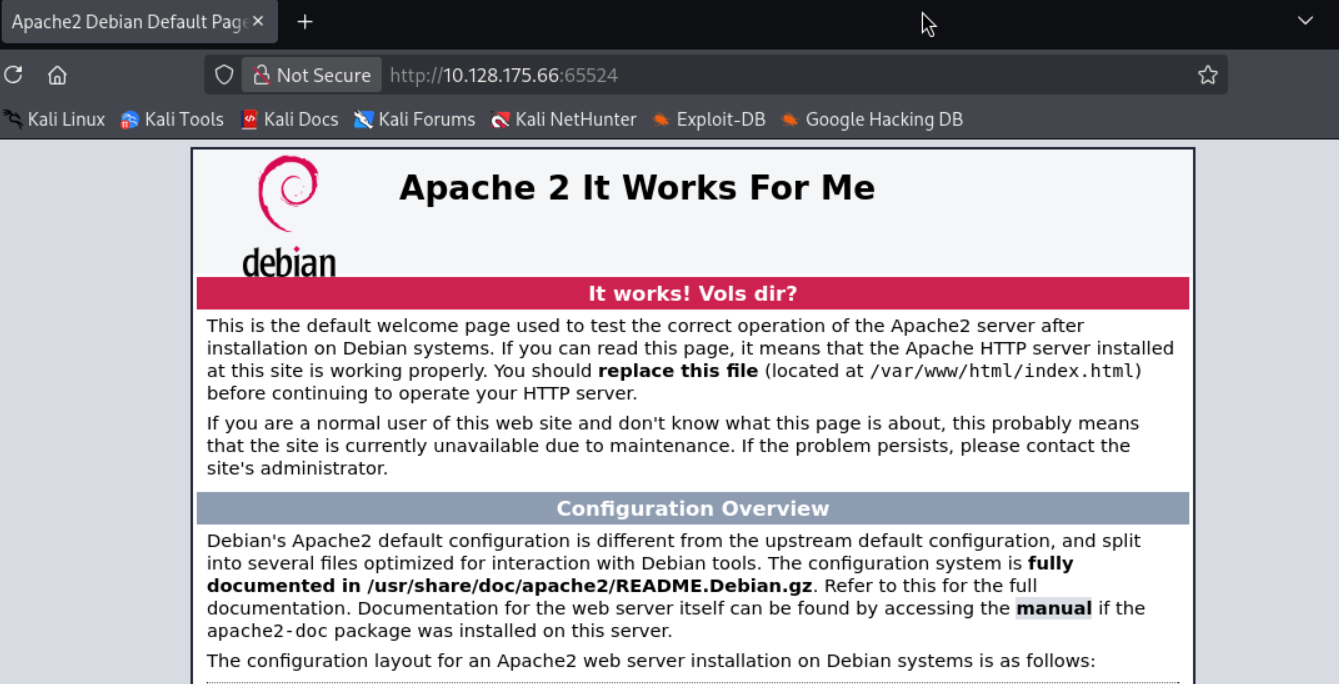Click the 'replace this file' bold text
The image size is (1339, 684).
(x=678, y=371)
